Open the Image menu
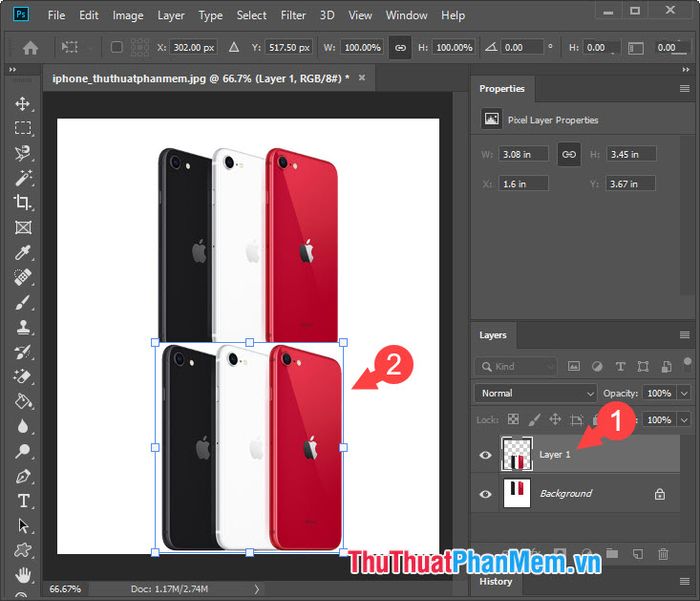The width and height of the screenshot is (700, 601). point(128,15)
